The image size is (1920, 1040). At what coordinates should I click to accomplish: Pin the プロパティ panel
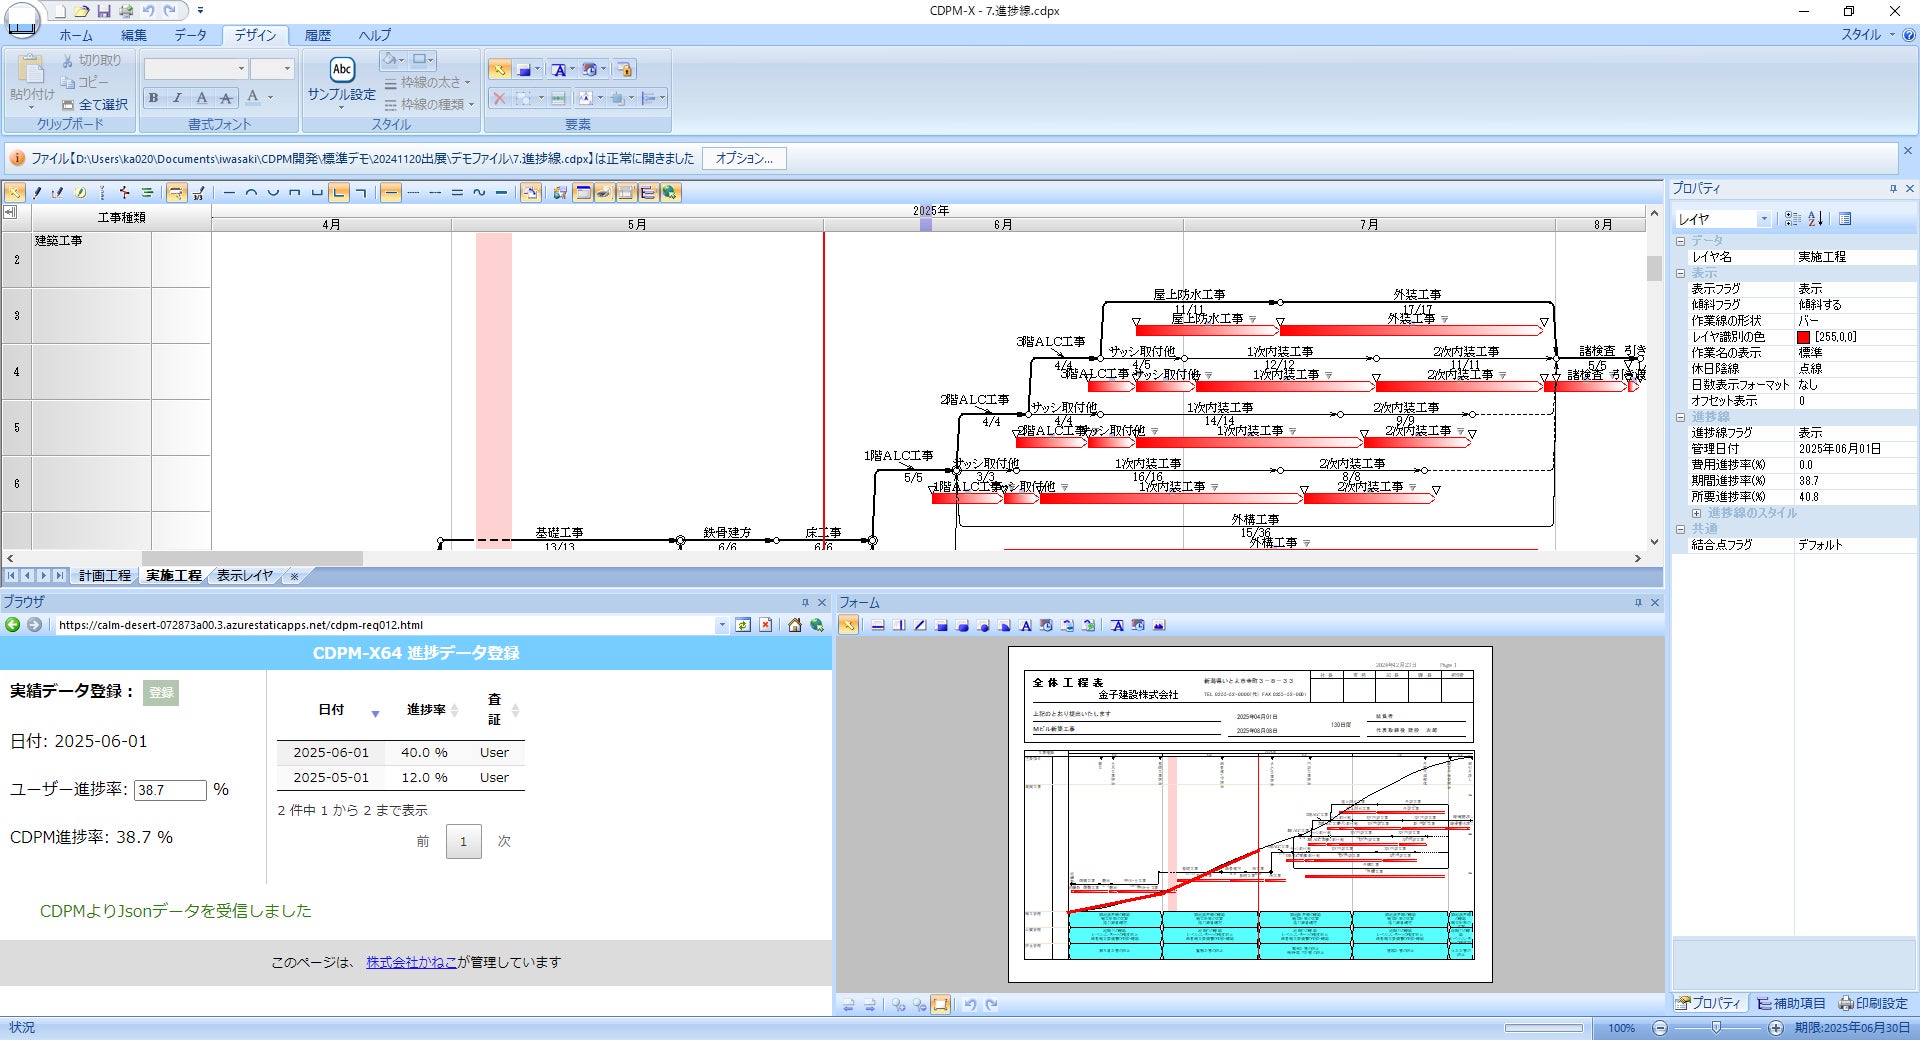(1893, 189)
